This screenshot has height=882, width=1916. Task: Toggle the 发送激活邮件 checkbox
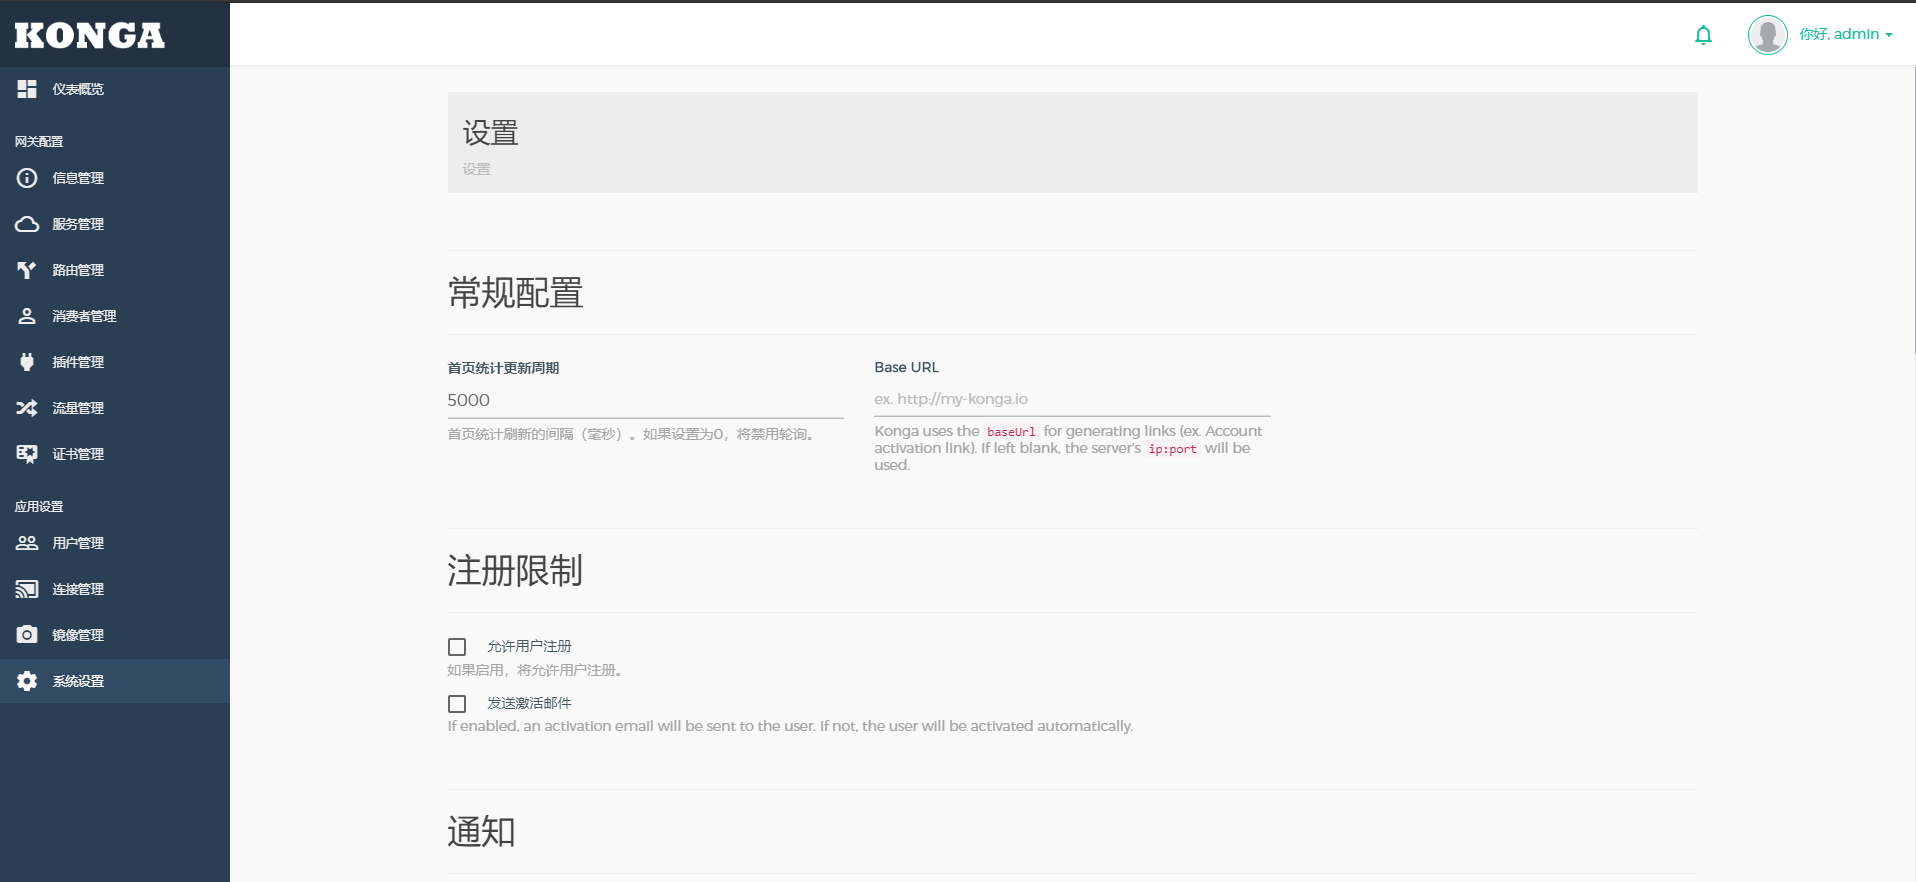coord(457,704)
